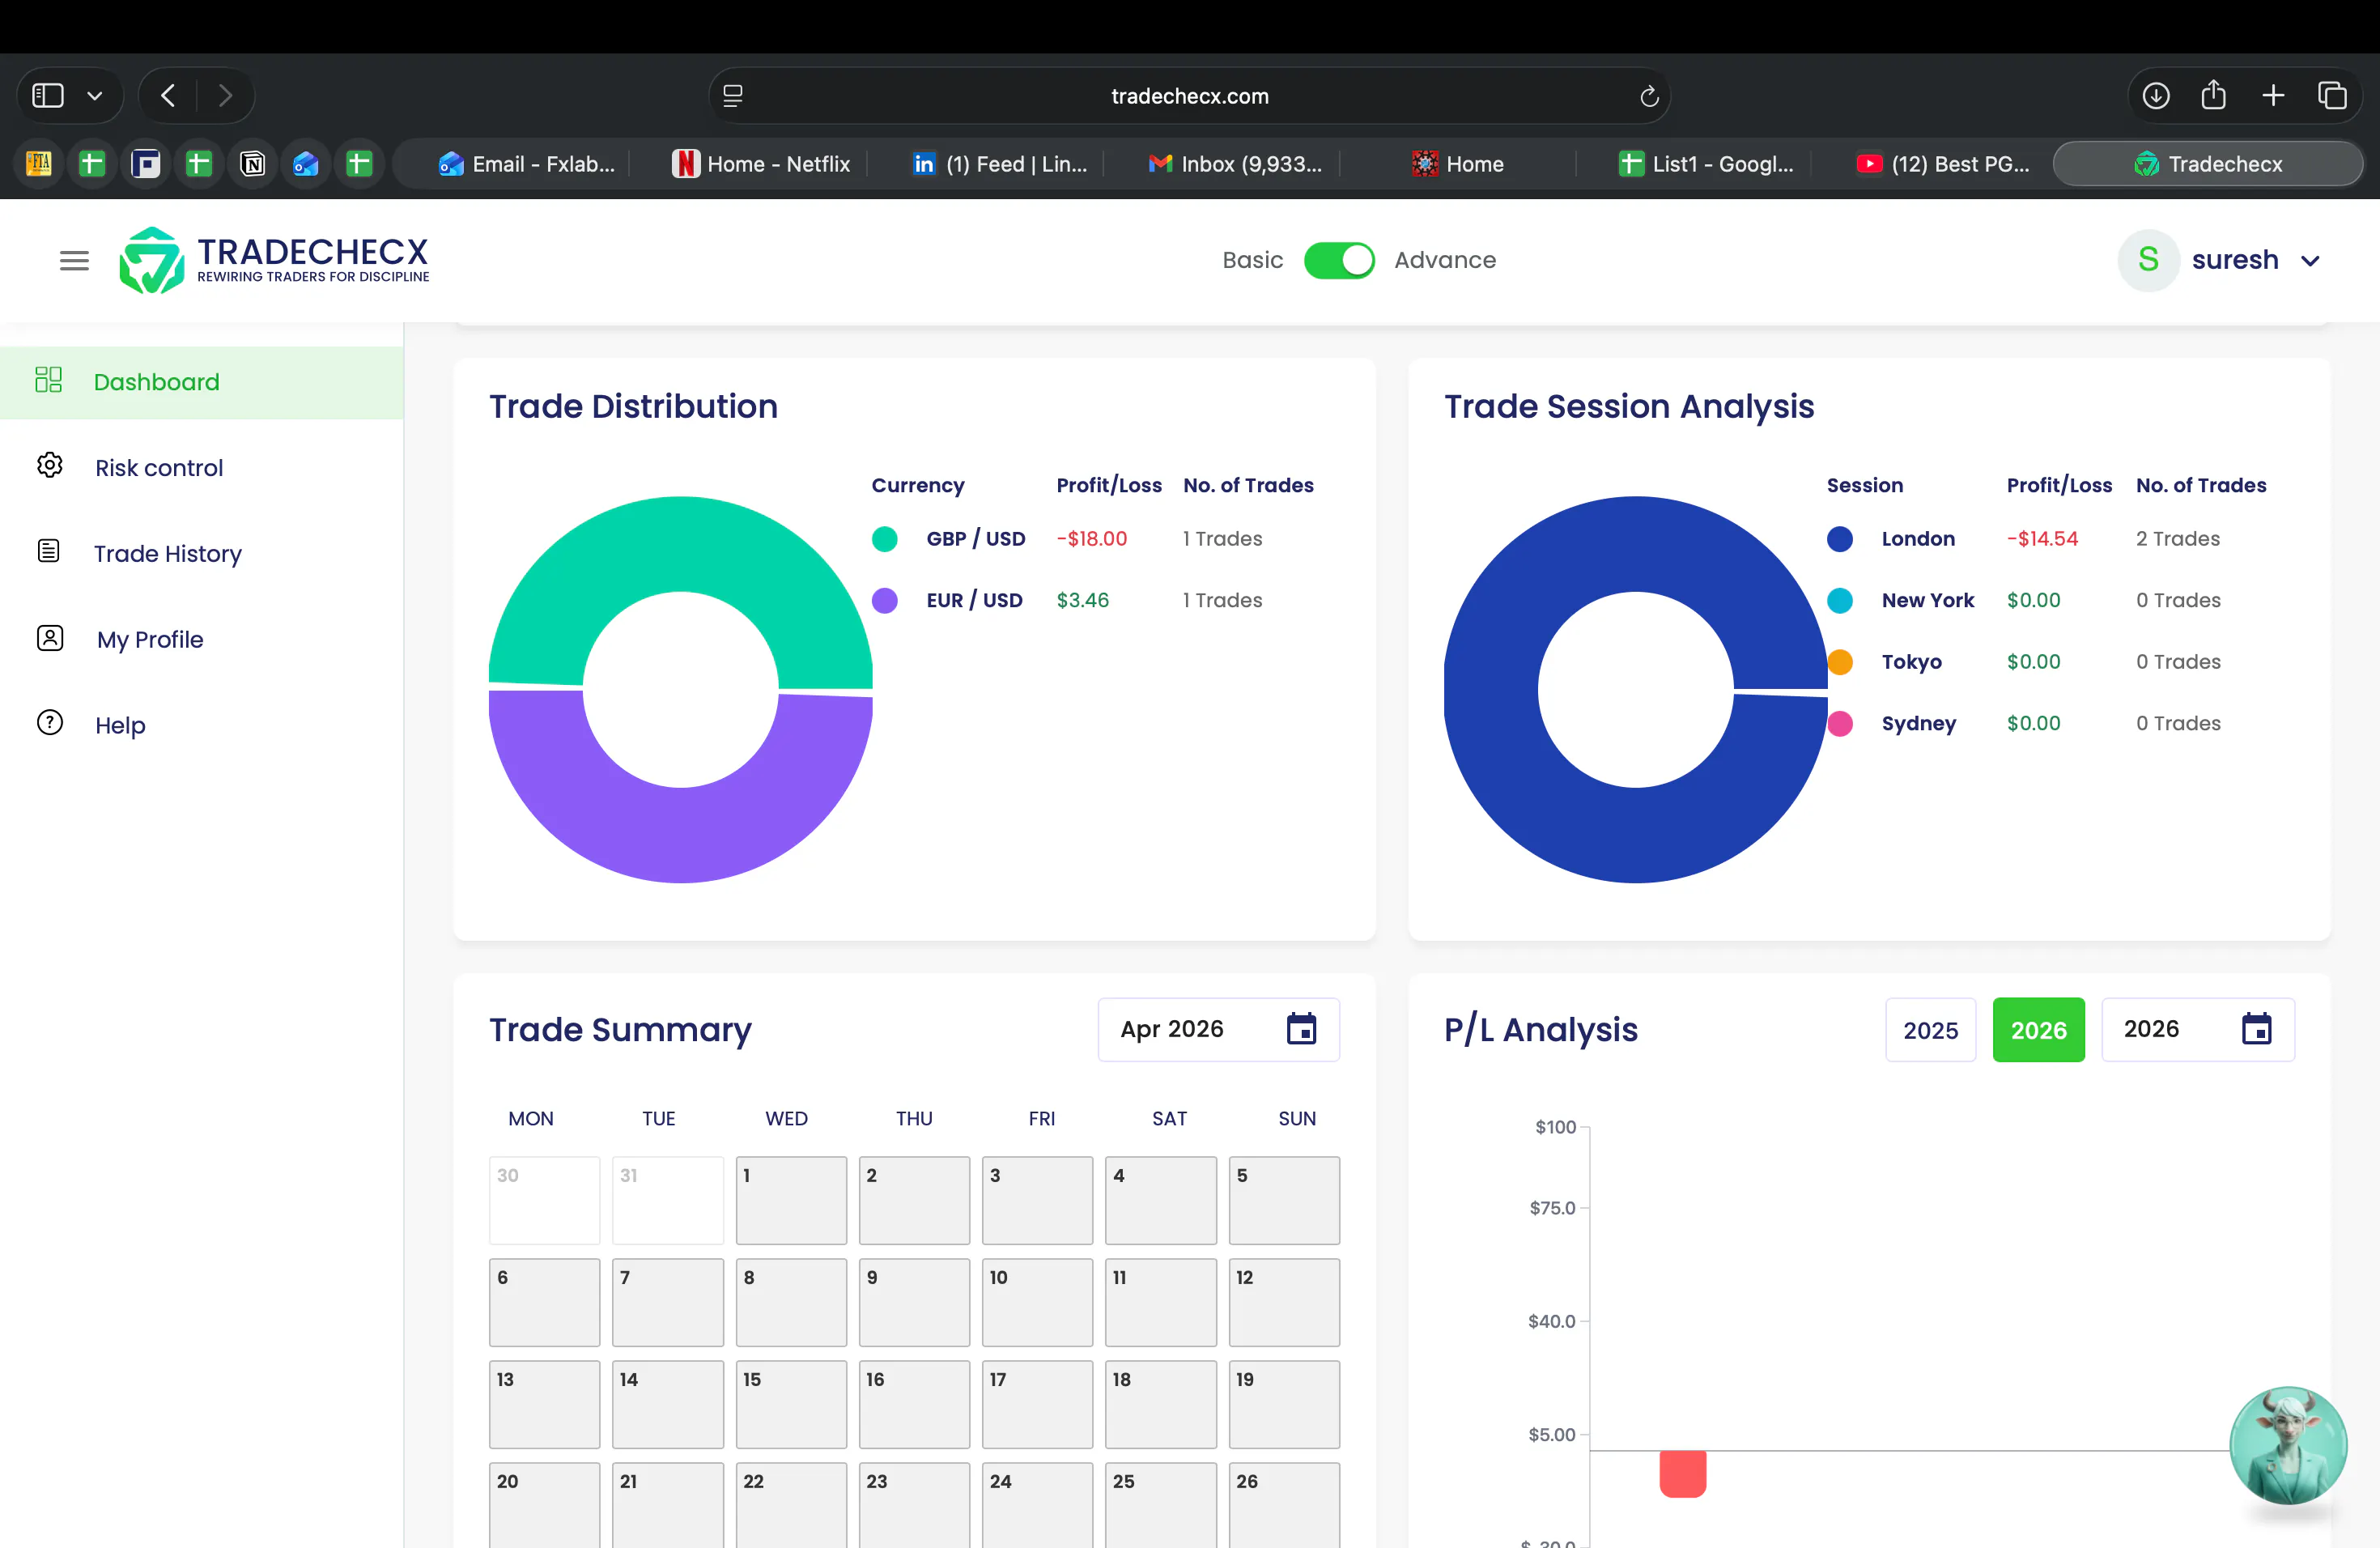Click the Dashboard grid icon
The width and height of the screenshot is (2380, 1548).
tap(48, 379)
